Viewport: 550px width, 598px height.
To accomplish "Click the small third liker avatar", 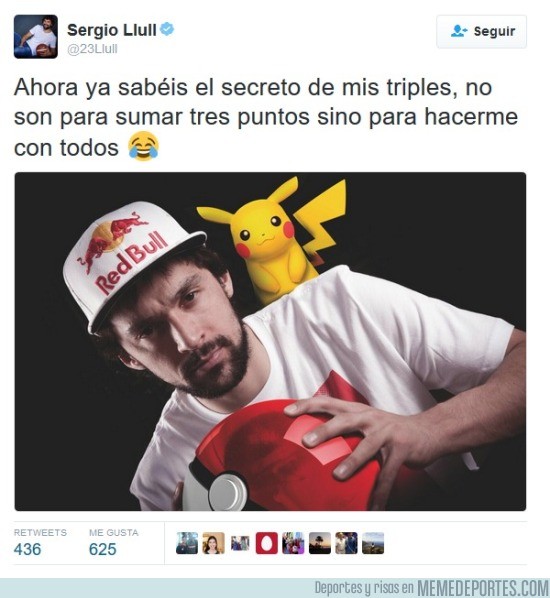I will 240,543.
